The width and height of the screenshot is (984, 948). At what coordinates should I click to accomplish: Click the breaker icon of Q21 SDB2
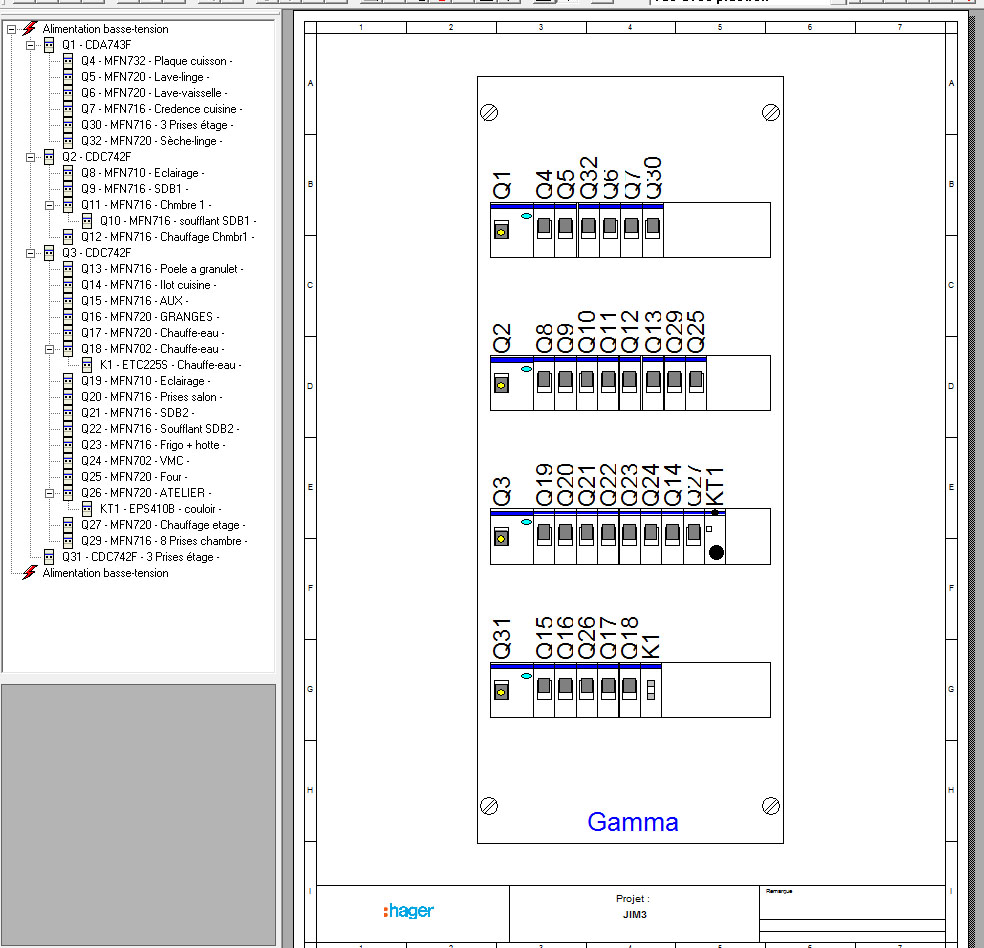pyautogui.click(x=68, y=413)
